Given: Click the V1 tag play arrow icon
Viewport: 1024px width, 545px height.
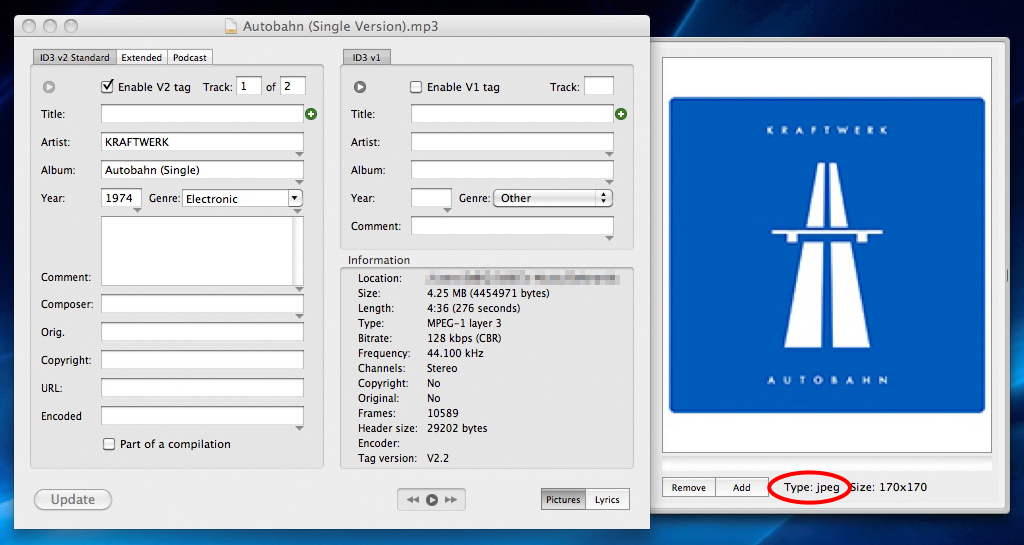Looking at the screenshot, I should [x=360, y=87].
